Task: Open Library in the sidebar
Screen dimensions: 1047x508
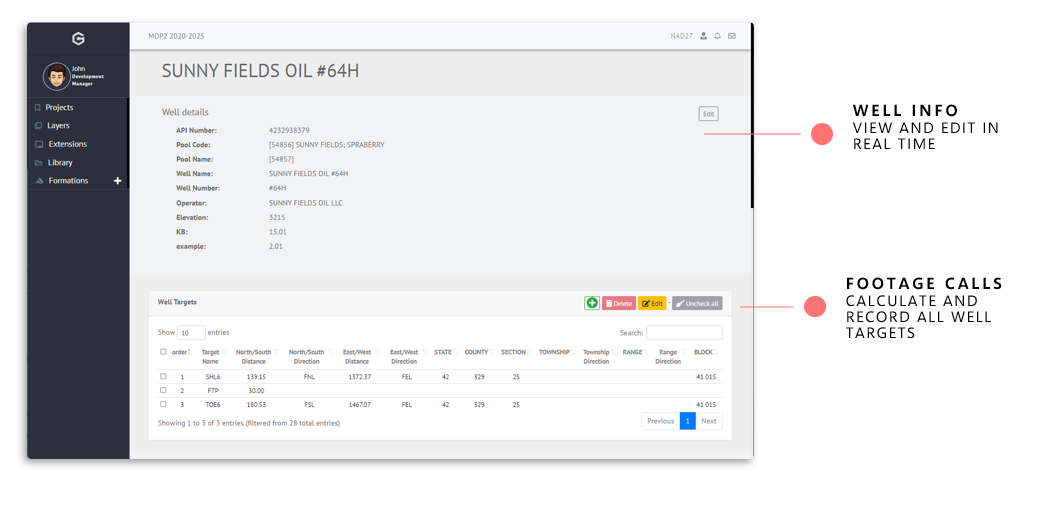Action: point(60,163)
